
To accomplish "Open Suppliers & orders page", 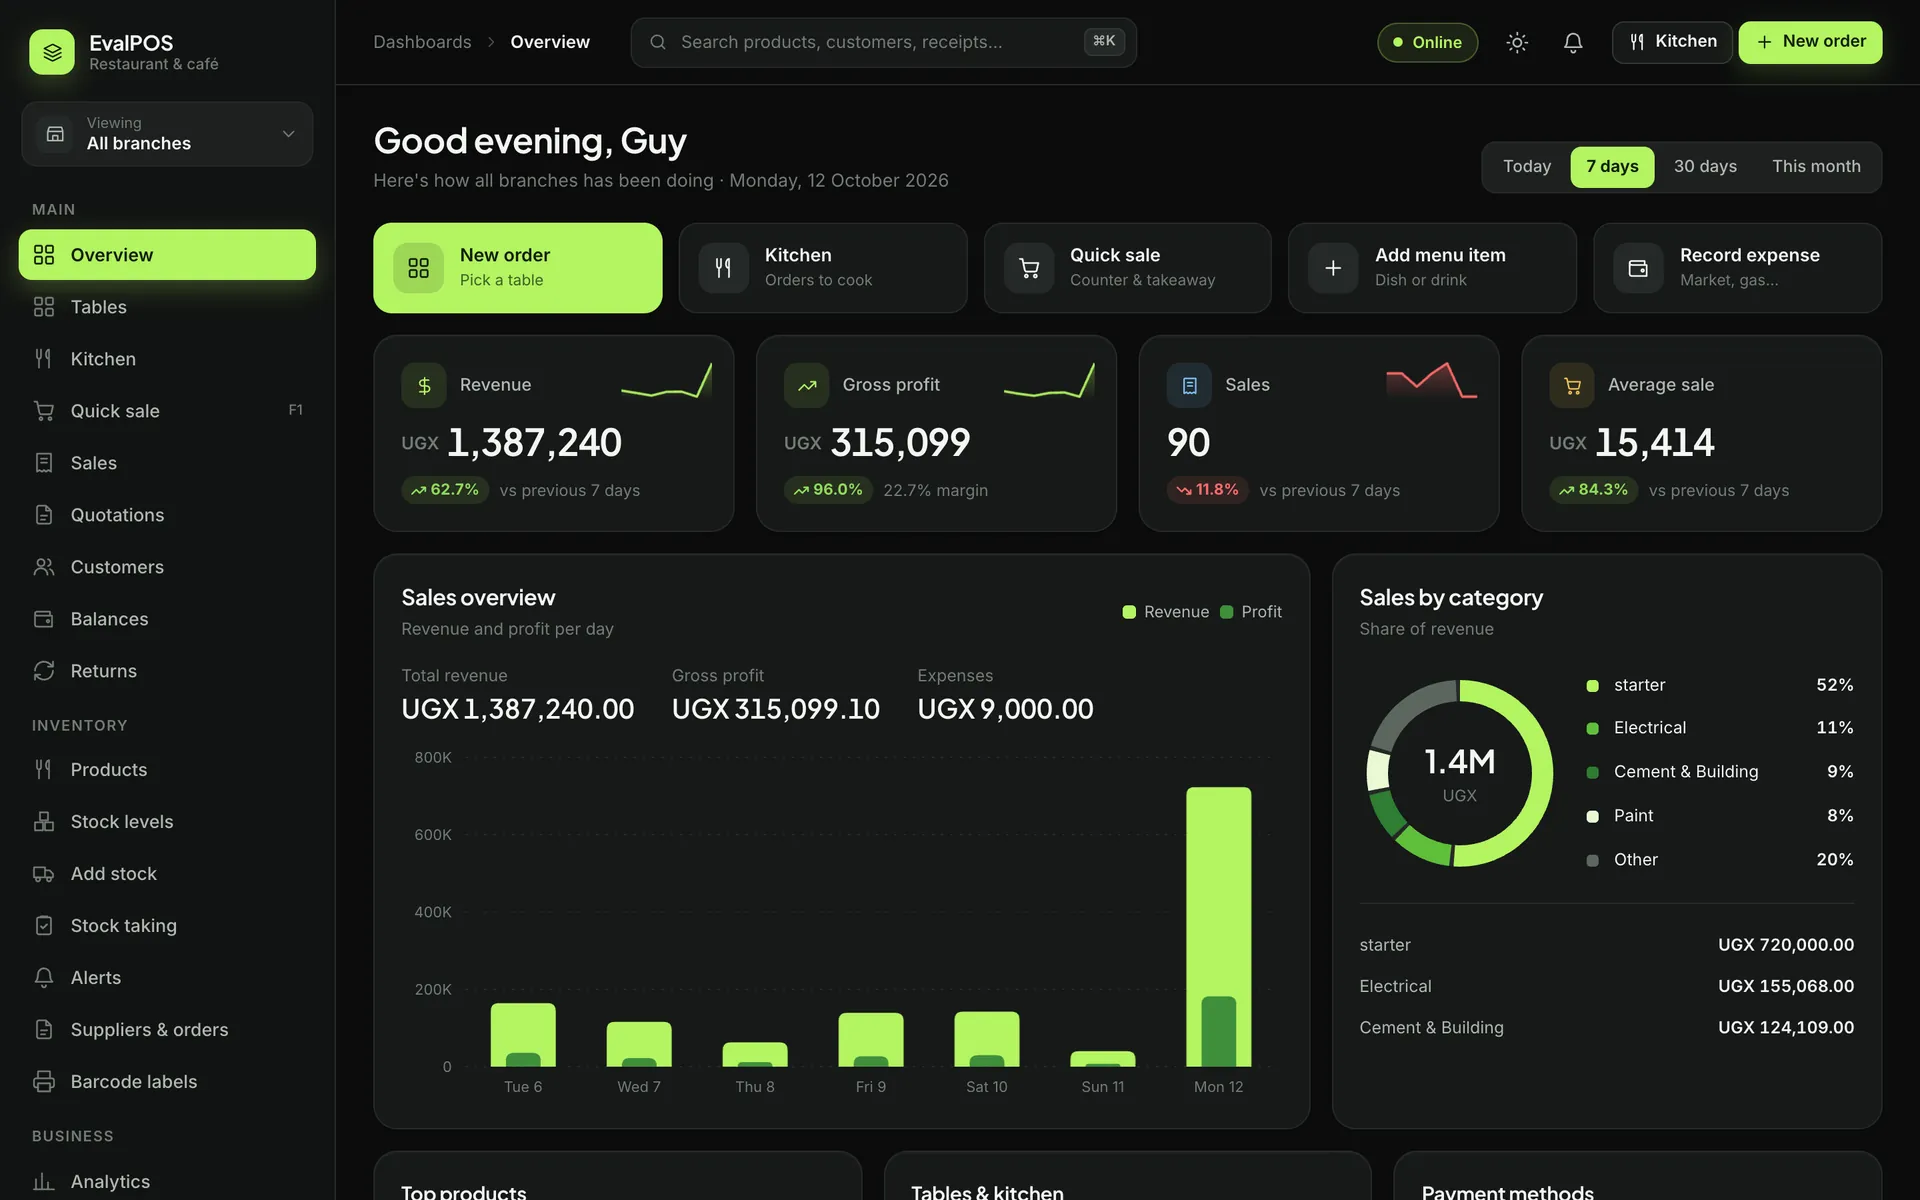I will coord(167,1030).
